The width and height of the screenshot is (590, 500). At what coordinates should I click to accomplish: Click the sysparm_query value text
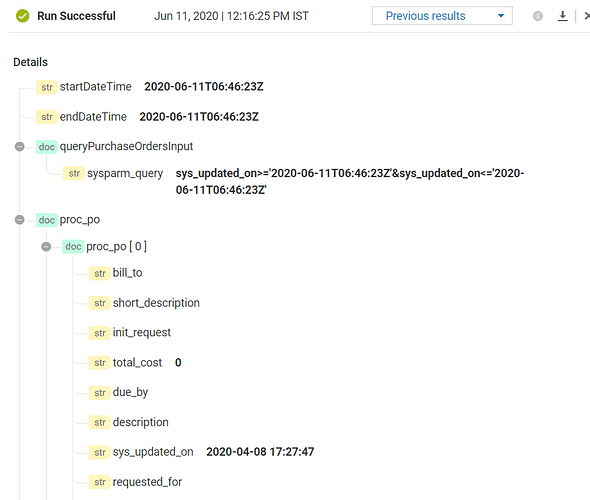click(350, 181)
